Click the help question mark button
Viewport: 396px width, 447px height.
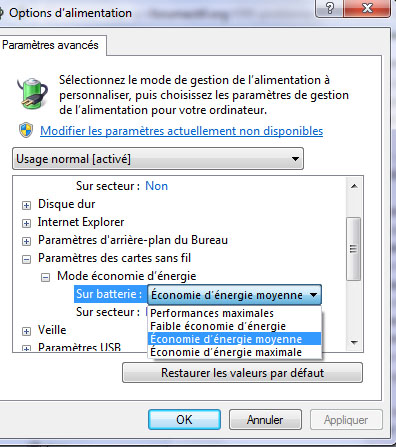(329, 8)
